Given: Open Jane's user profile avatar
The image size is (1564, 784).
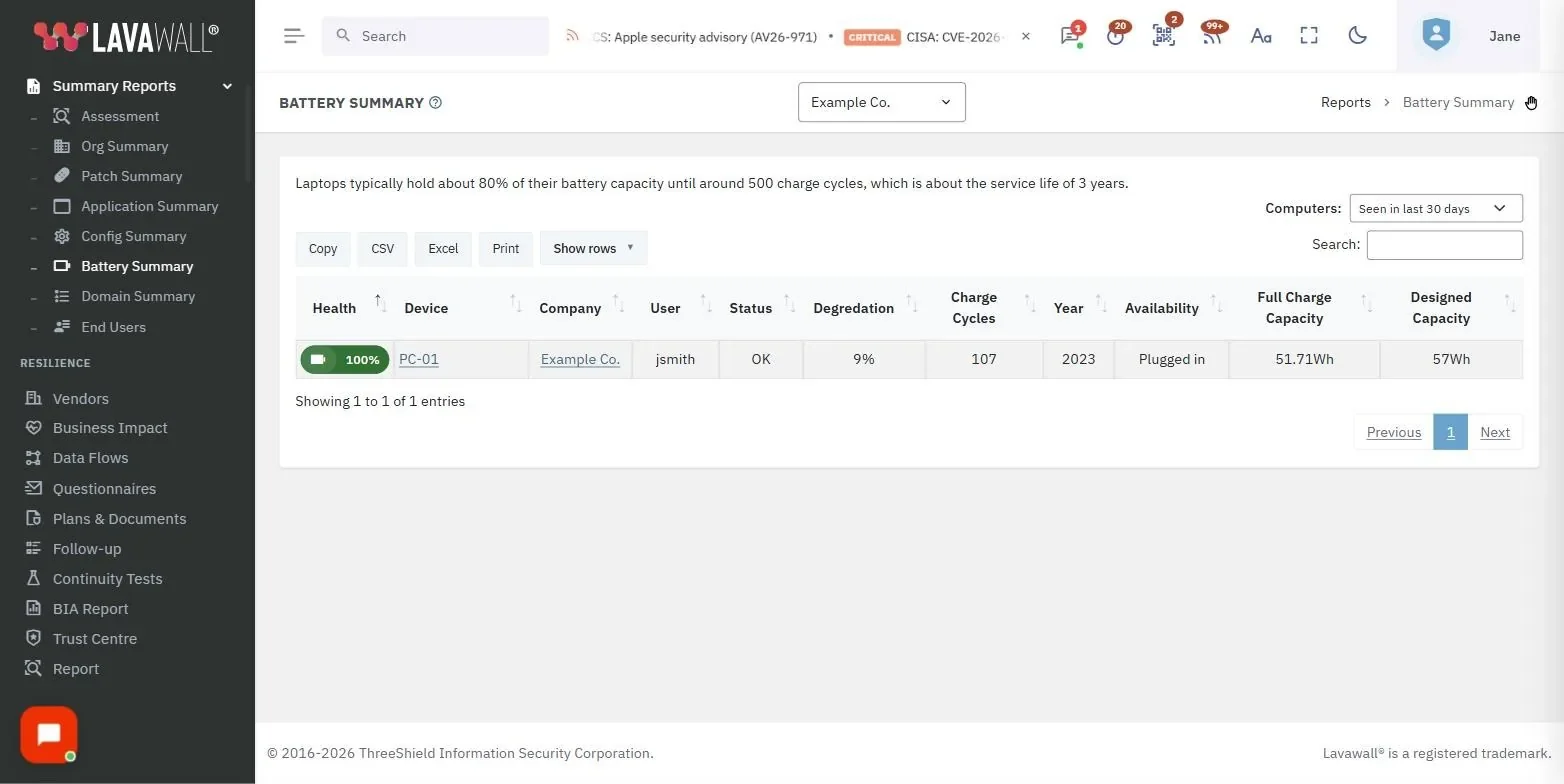Looking at the screenshot, I should (x=1436, y=36).
